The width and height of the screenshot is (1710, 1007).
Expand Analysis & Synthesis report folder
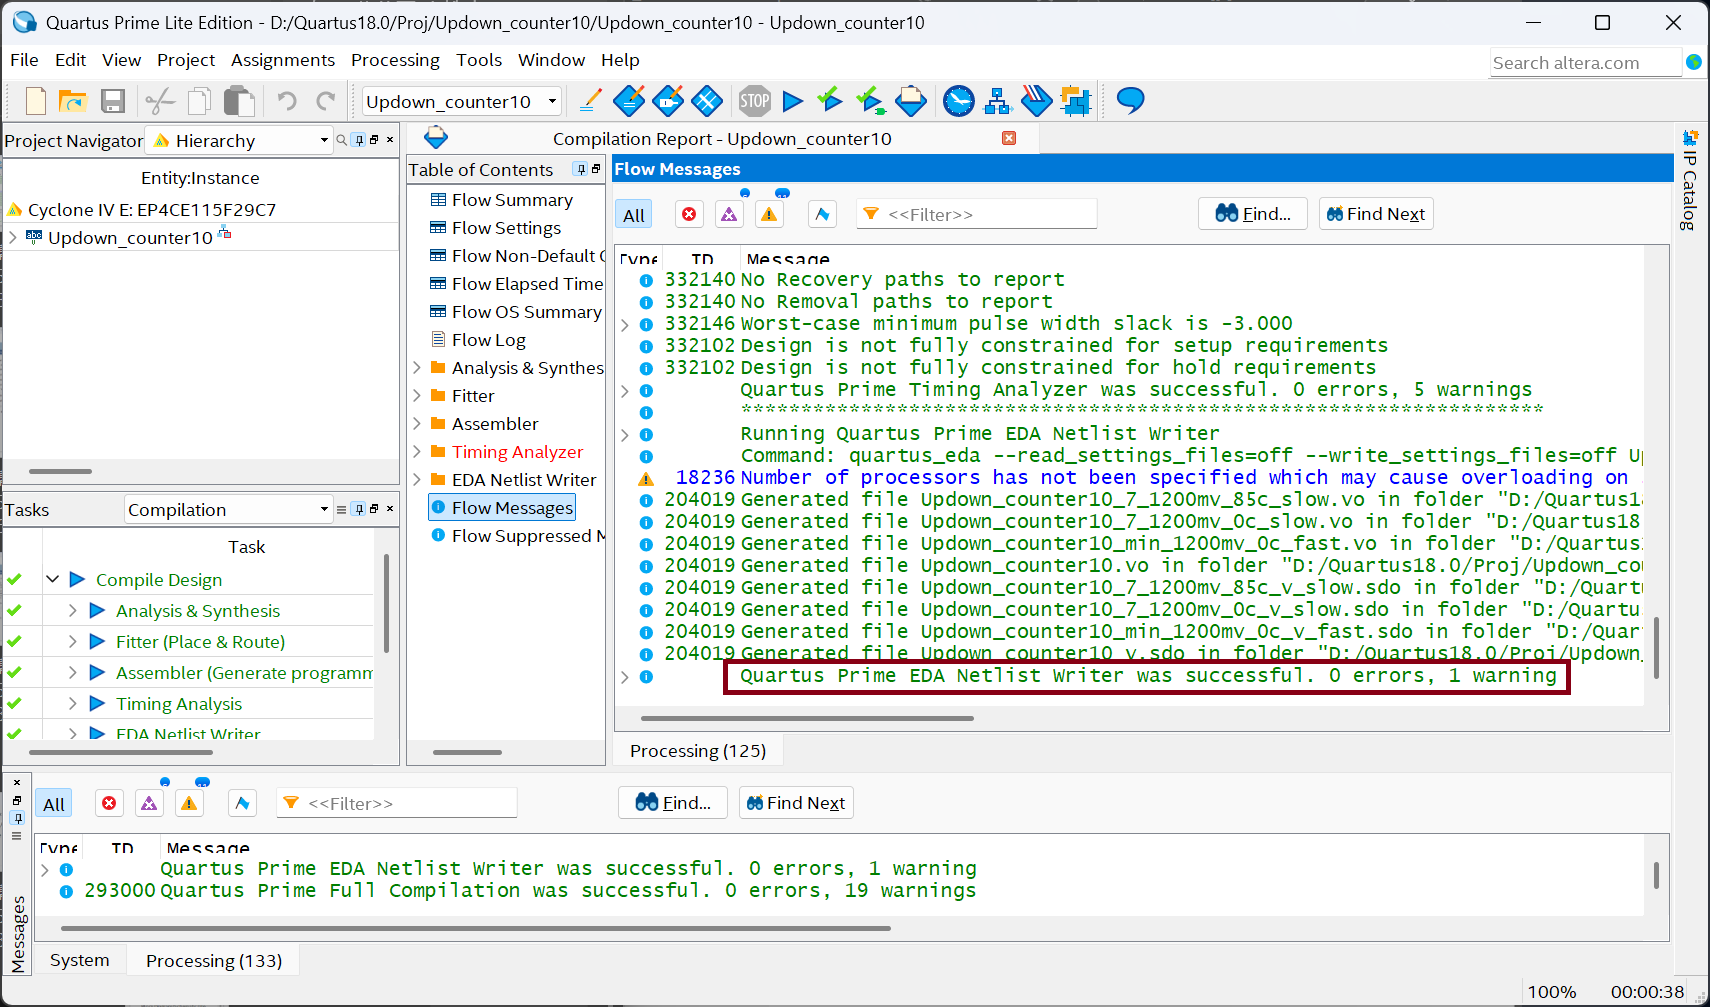(417, 368)
